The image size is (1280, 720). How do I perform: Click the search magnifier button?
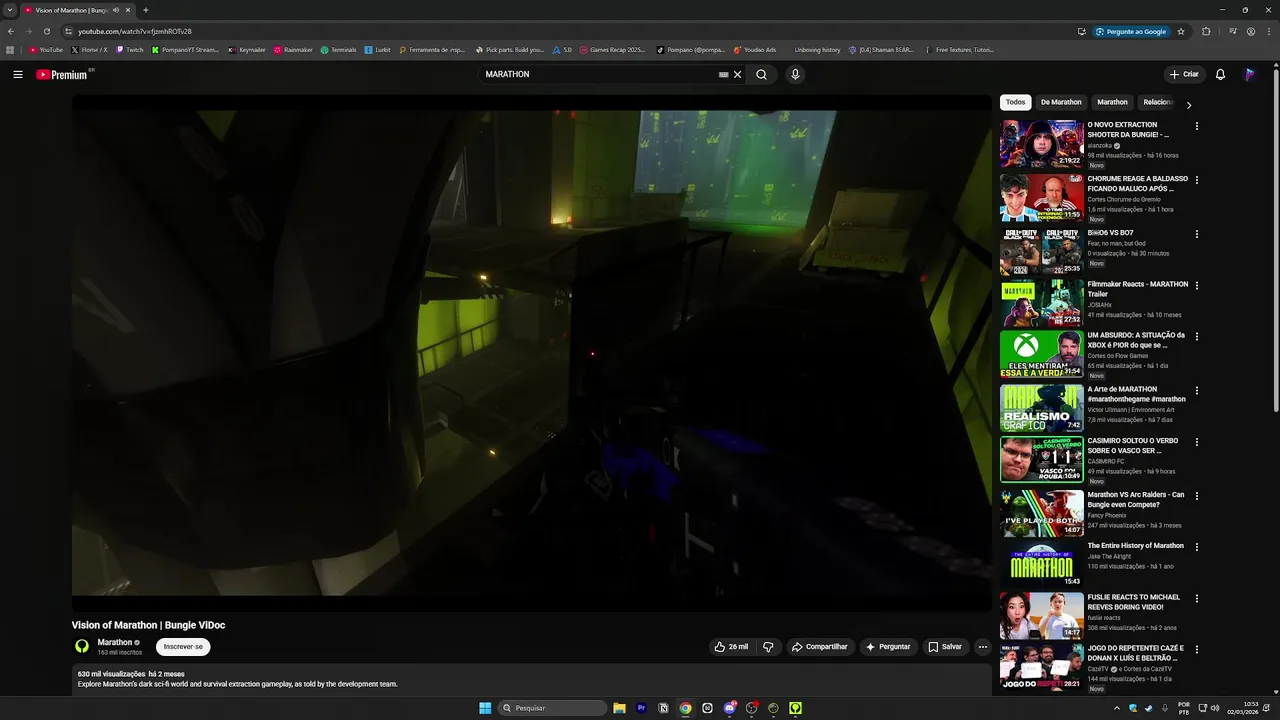761,74
